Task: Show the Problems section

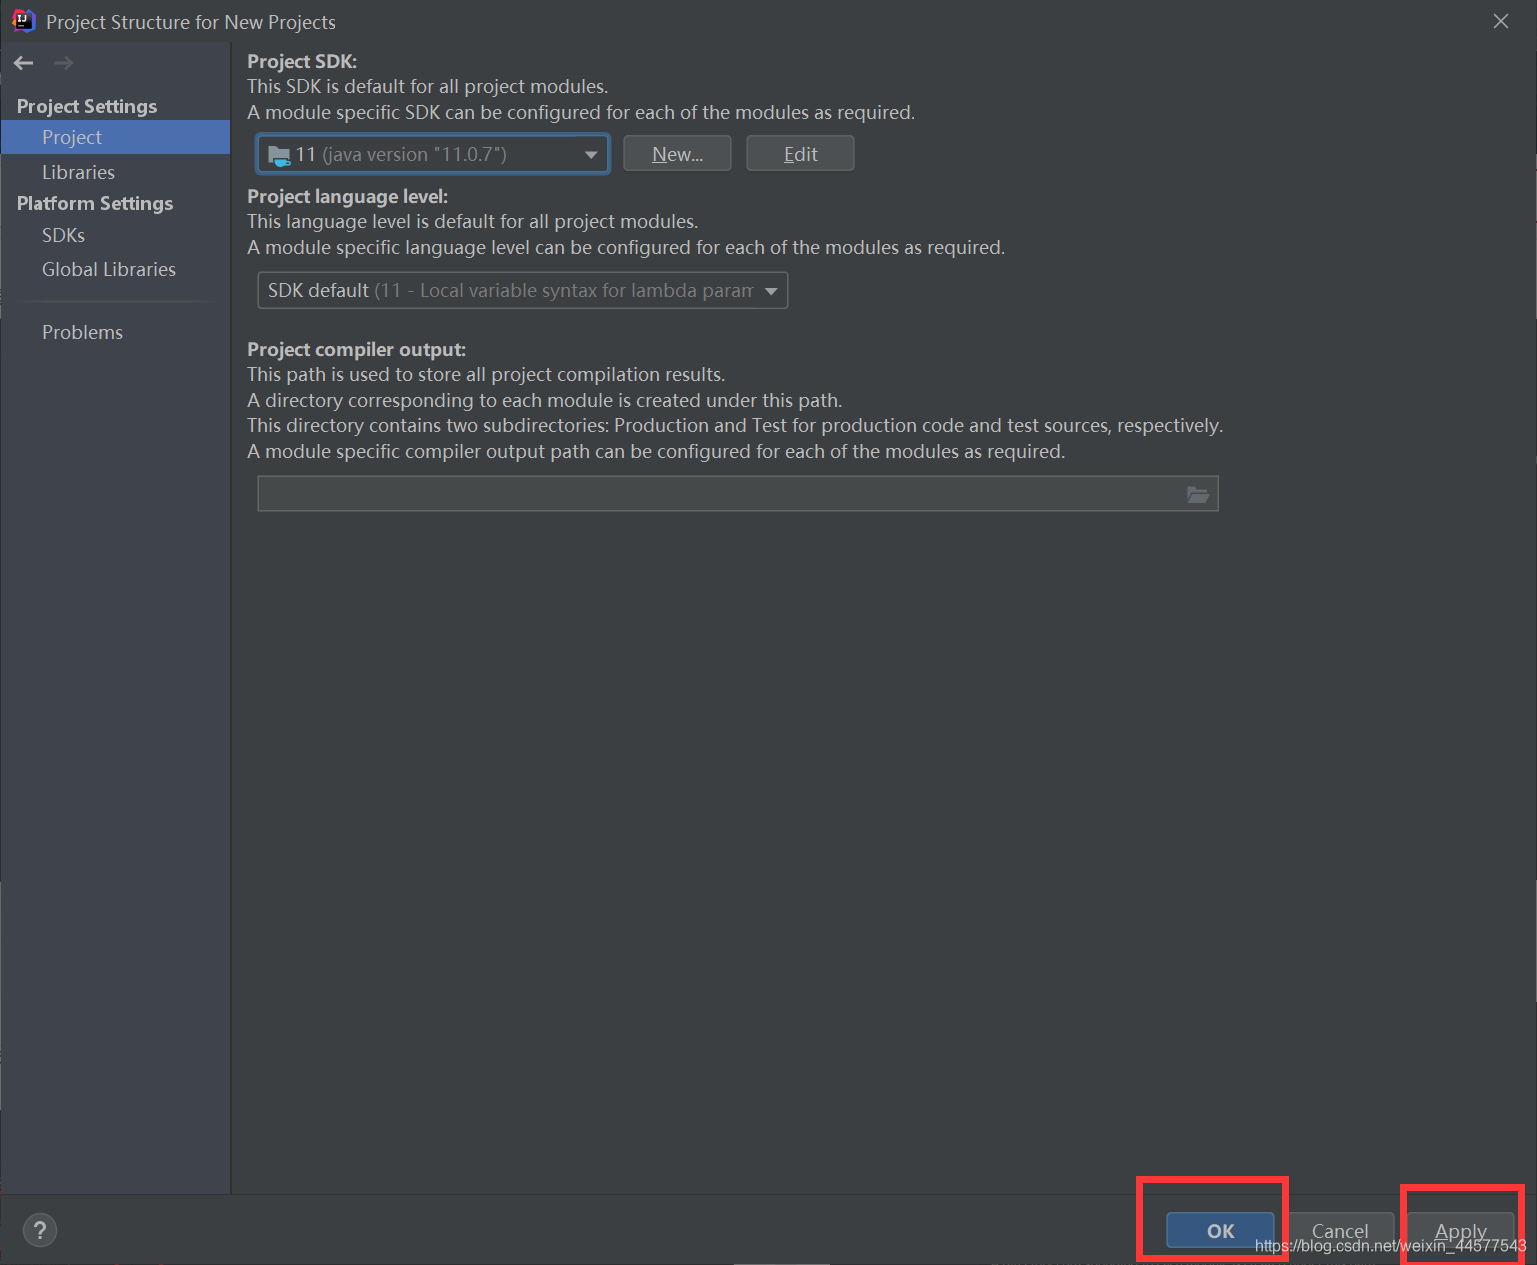Action: tap(82, 332)
